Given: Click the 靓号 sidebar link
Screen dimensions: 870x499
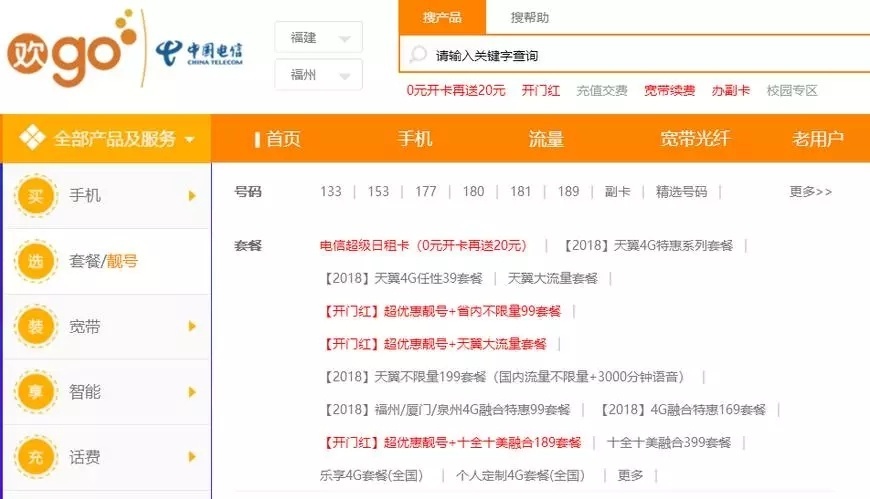Looking at the screenshot, I should (x=122, y=261).
